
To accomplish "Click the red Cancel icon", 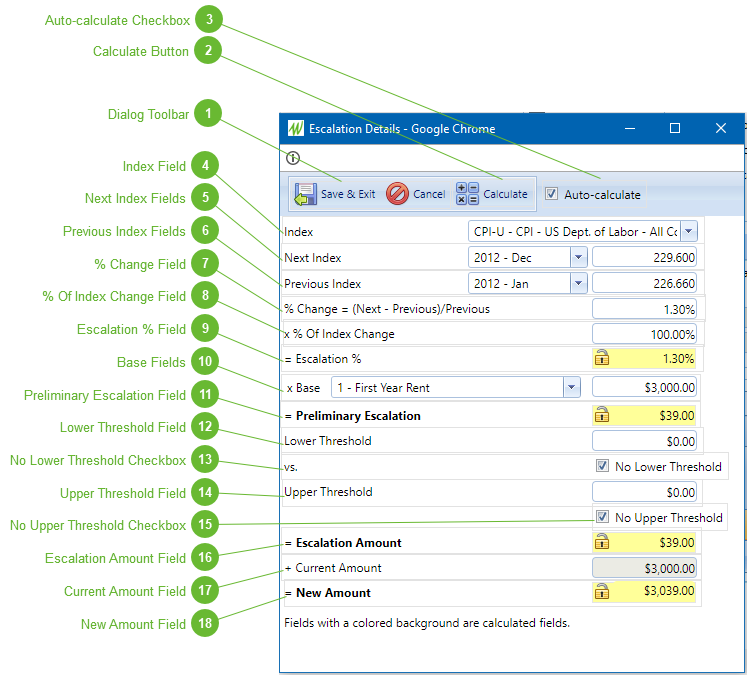I will [x=397, y=194].
